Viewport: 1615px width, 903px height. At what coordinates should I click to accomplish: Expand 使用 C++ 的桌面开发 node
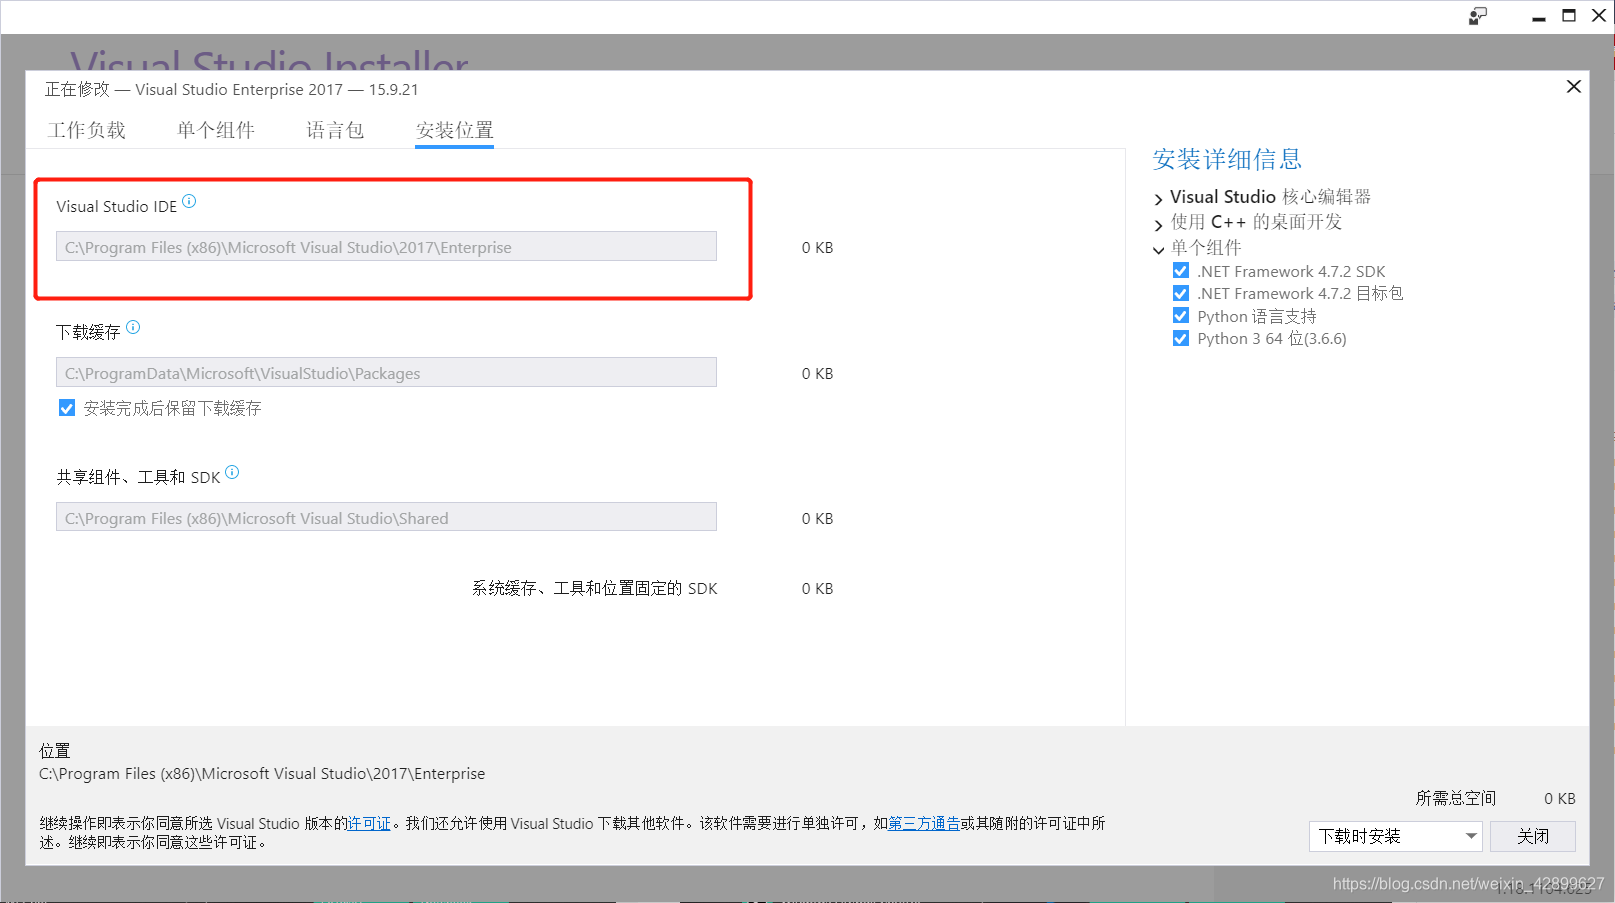(1158, 224)
